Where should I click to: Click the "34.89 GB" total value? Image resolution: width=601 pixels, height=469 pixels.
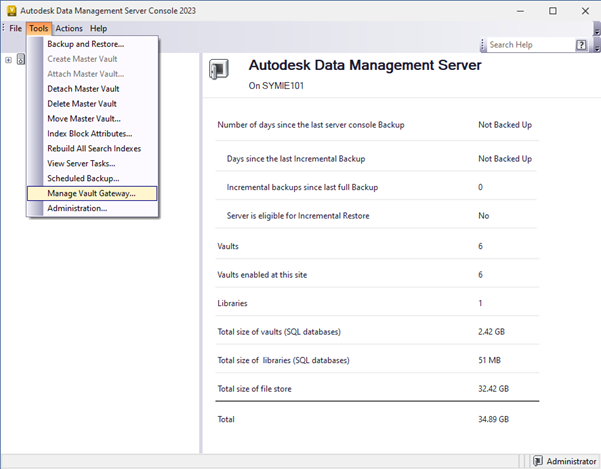click(x=493, y=420)
